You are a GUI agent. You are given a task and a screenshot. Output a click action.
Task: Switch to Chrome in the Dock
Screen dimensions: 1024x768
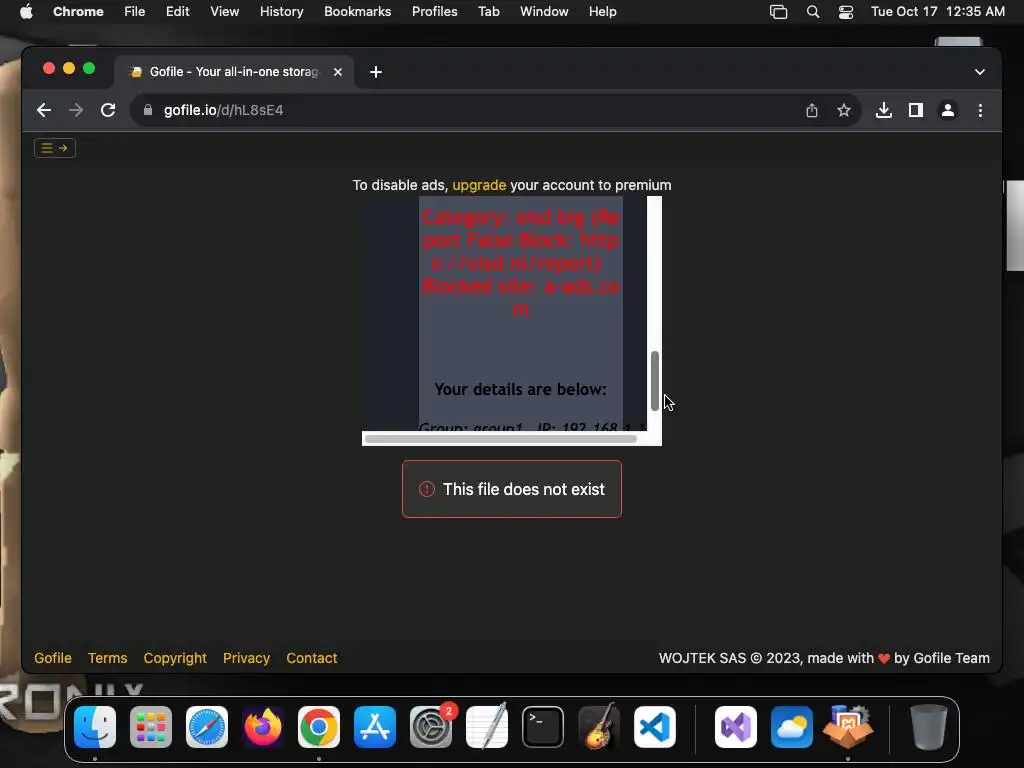coord(319,727)
